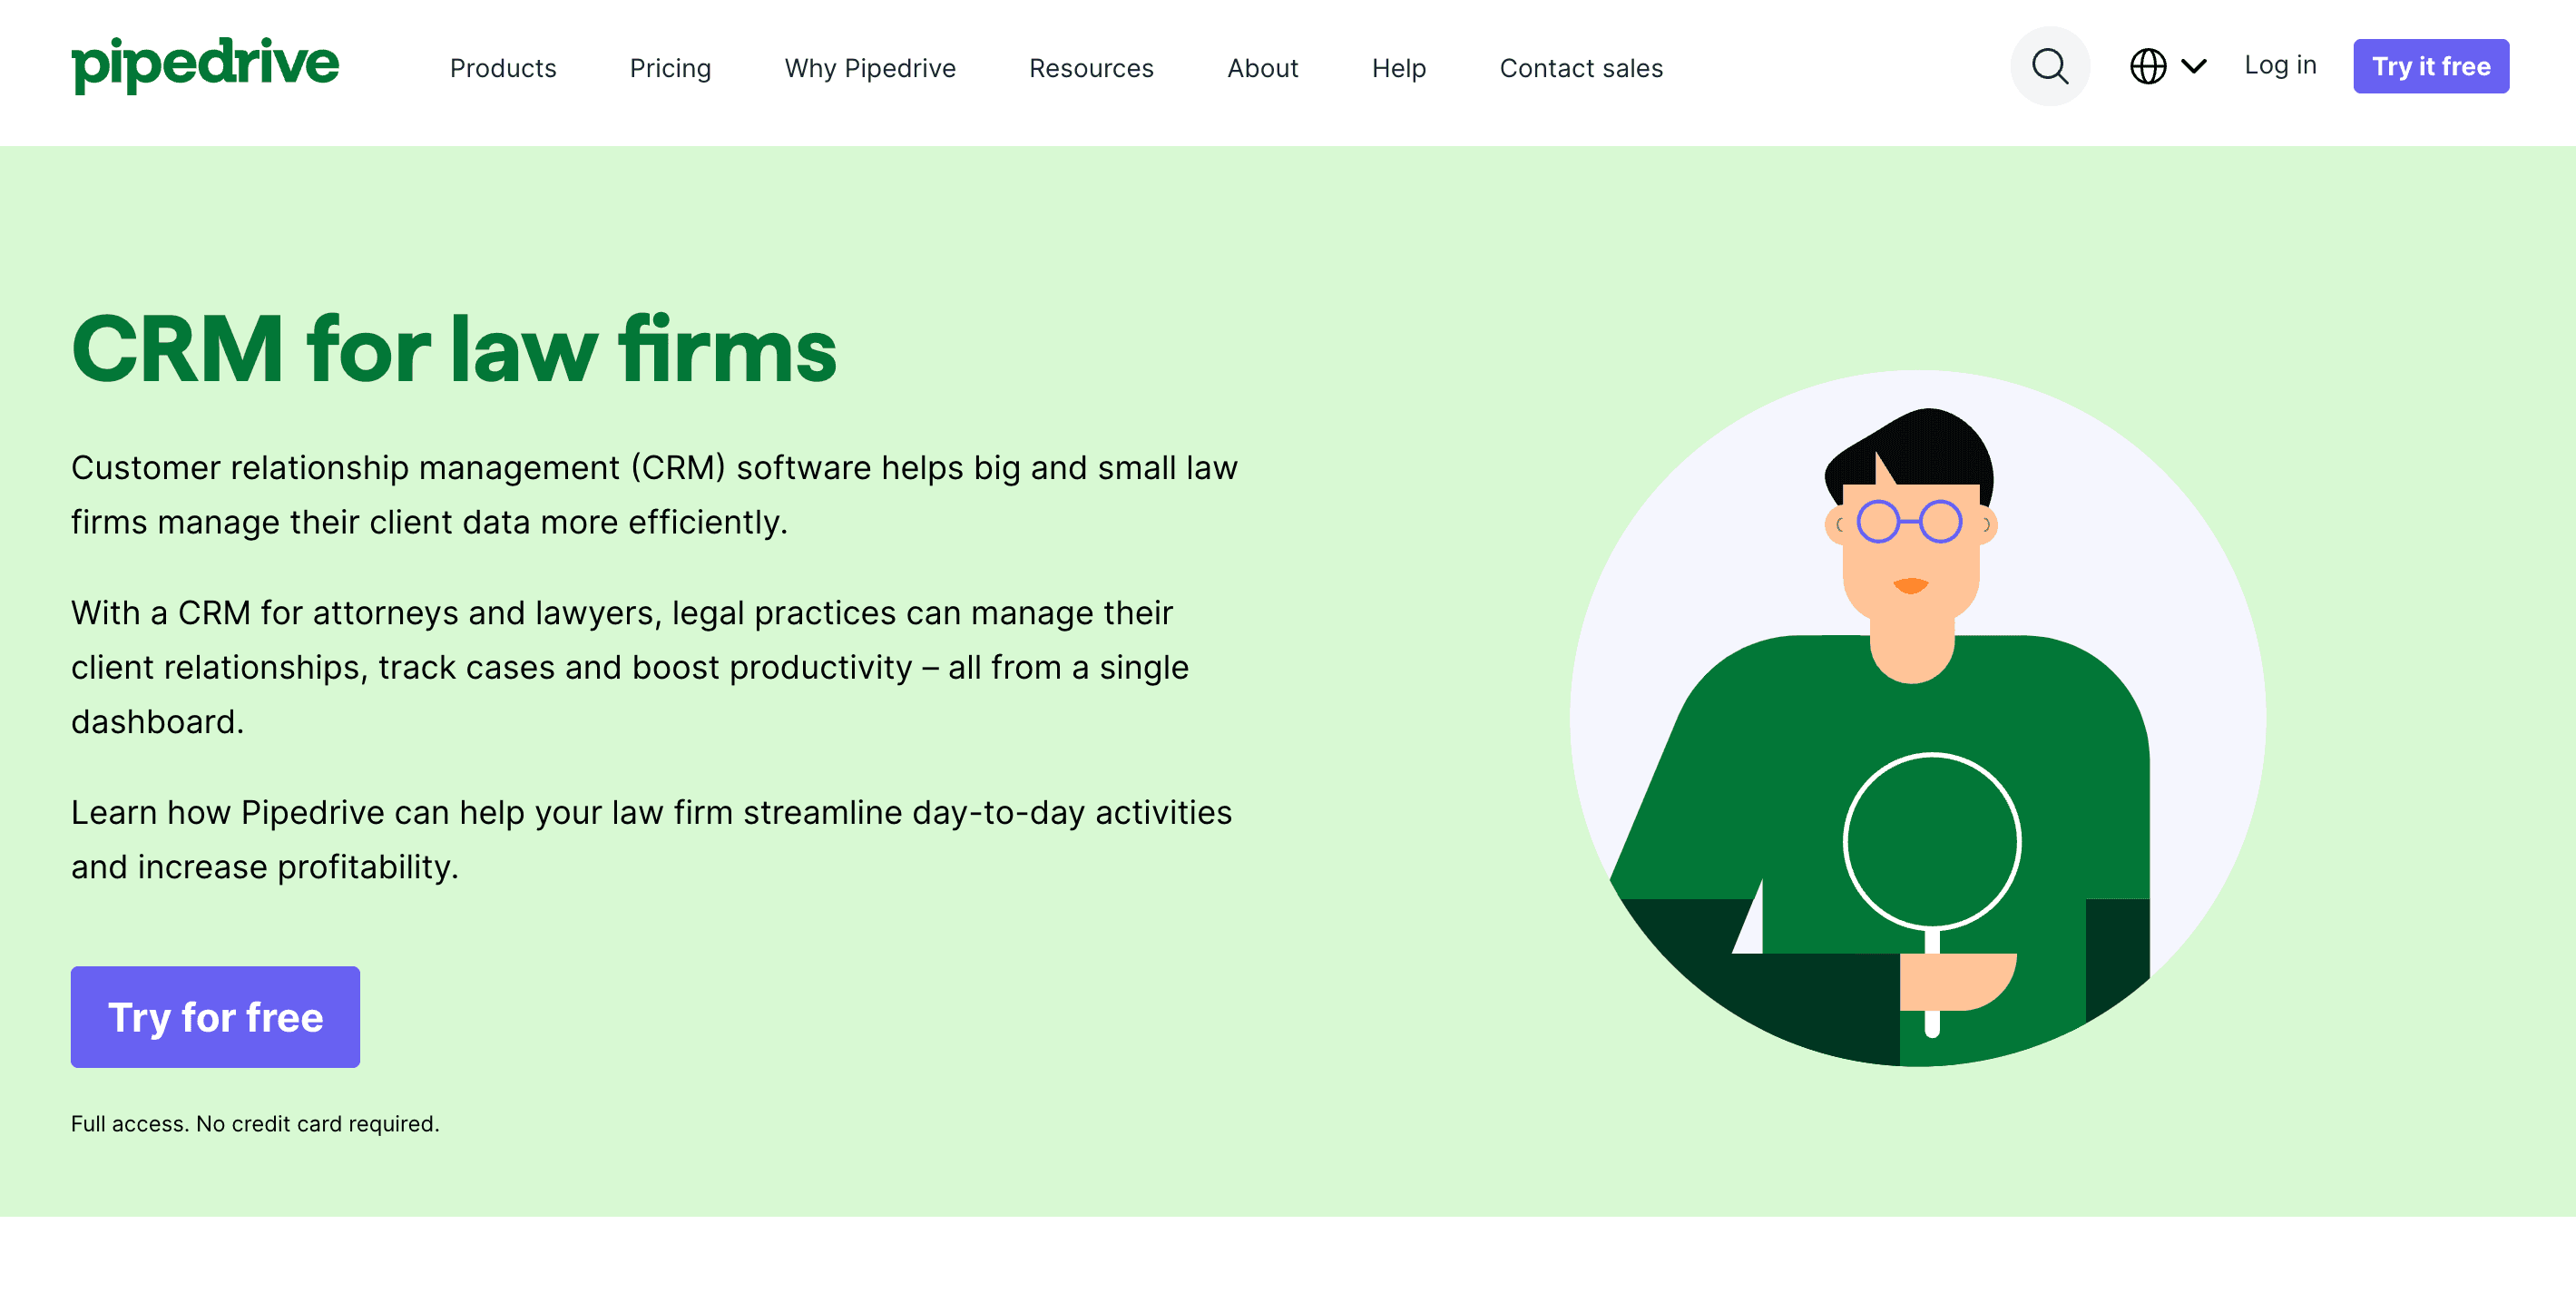Expand the Products dropdown menu
Viewport: 2576px width, 1312px height.
tap(504, 69)
